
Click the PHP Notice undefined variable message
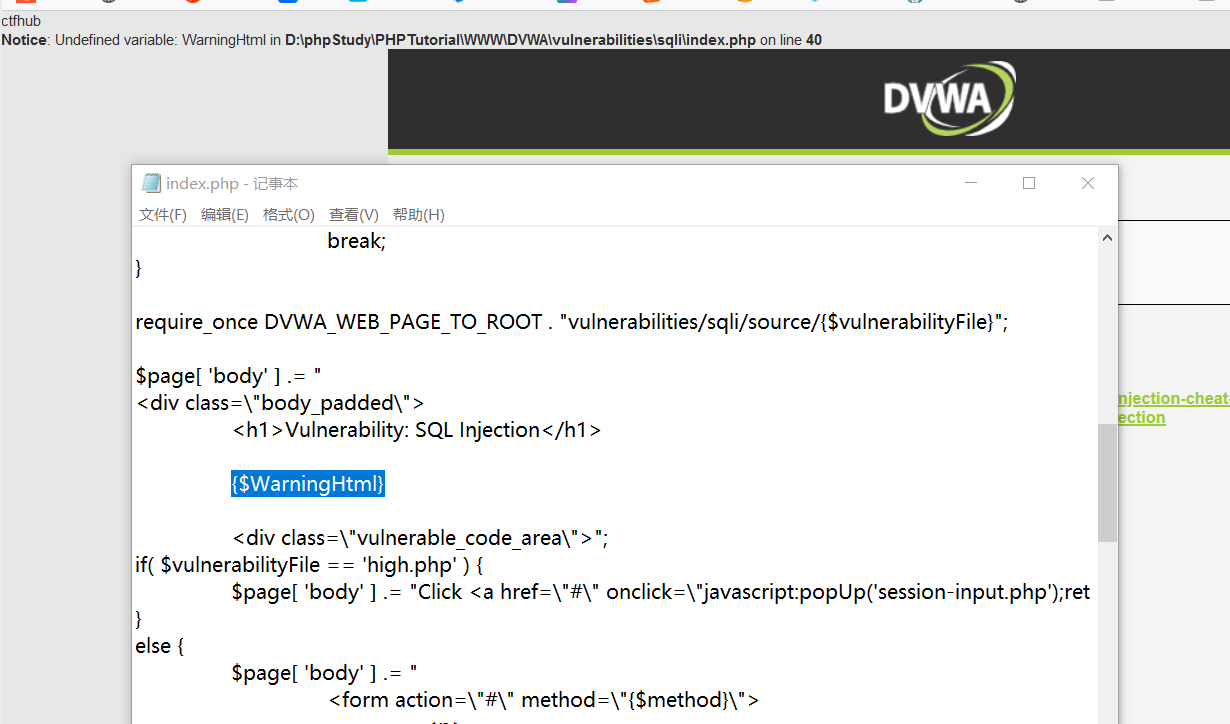tap(412, 40)
